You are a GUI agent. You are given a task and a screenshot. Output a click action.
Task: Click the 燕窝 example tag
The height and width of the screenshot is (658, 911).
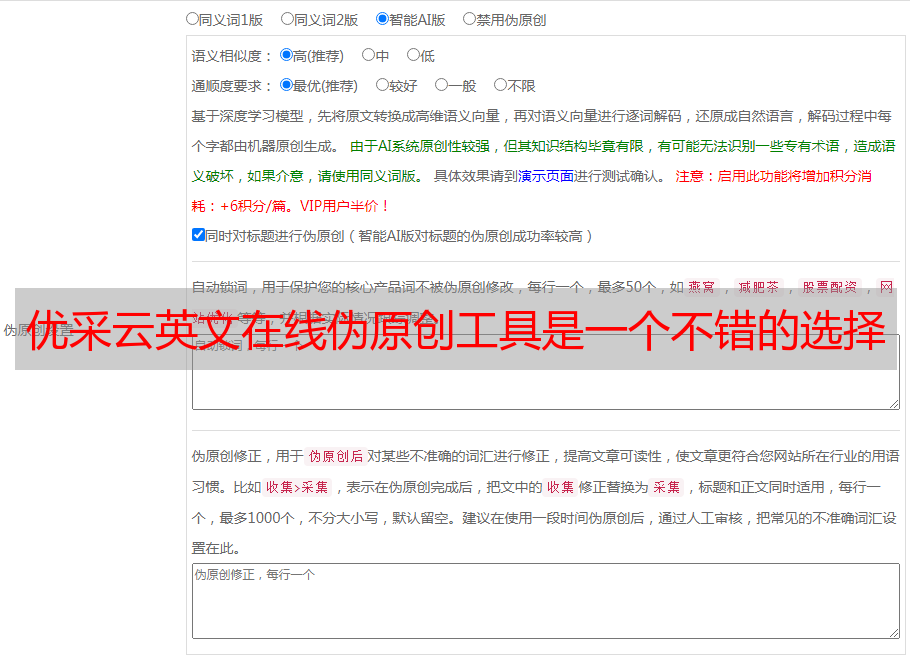(701, 287)
